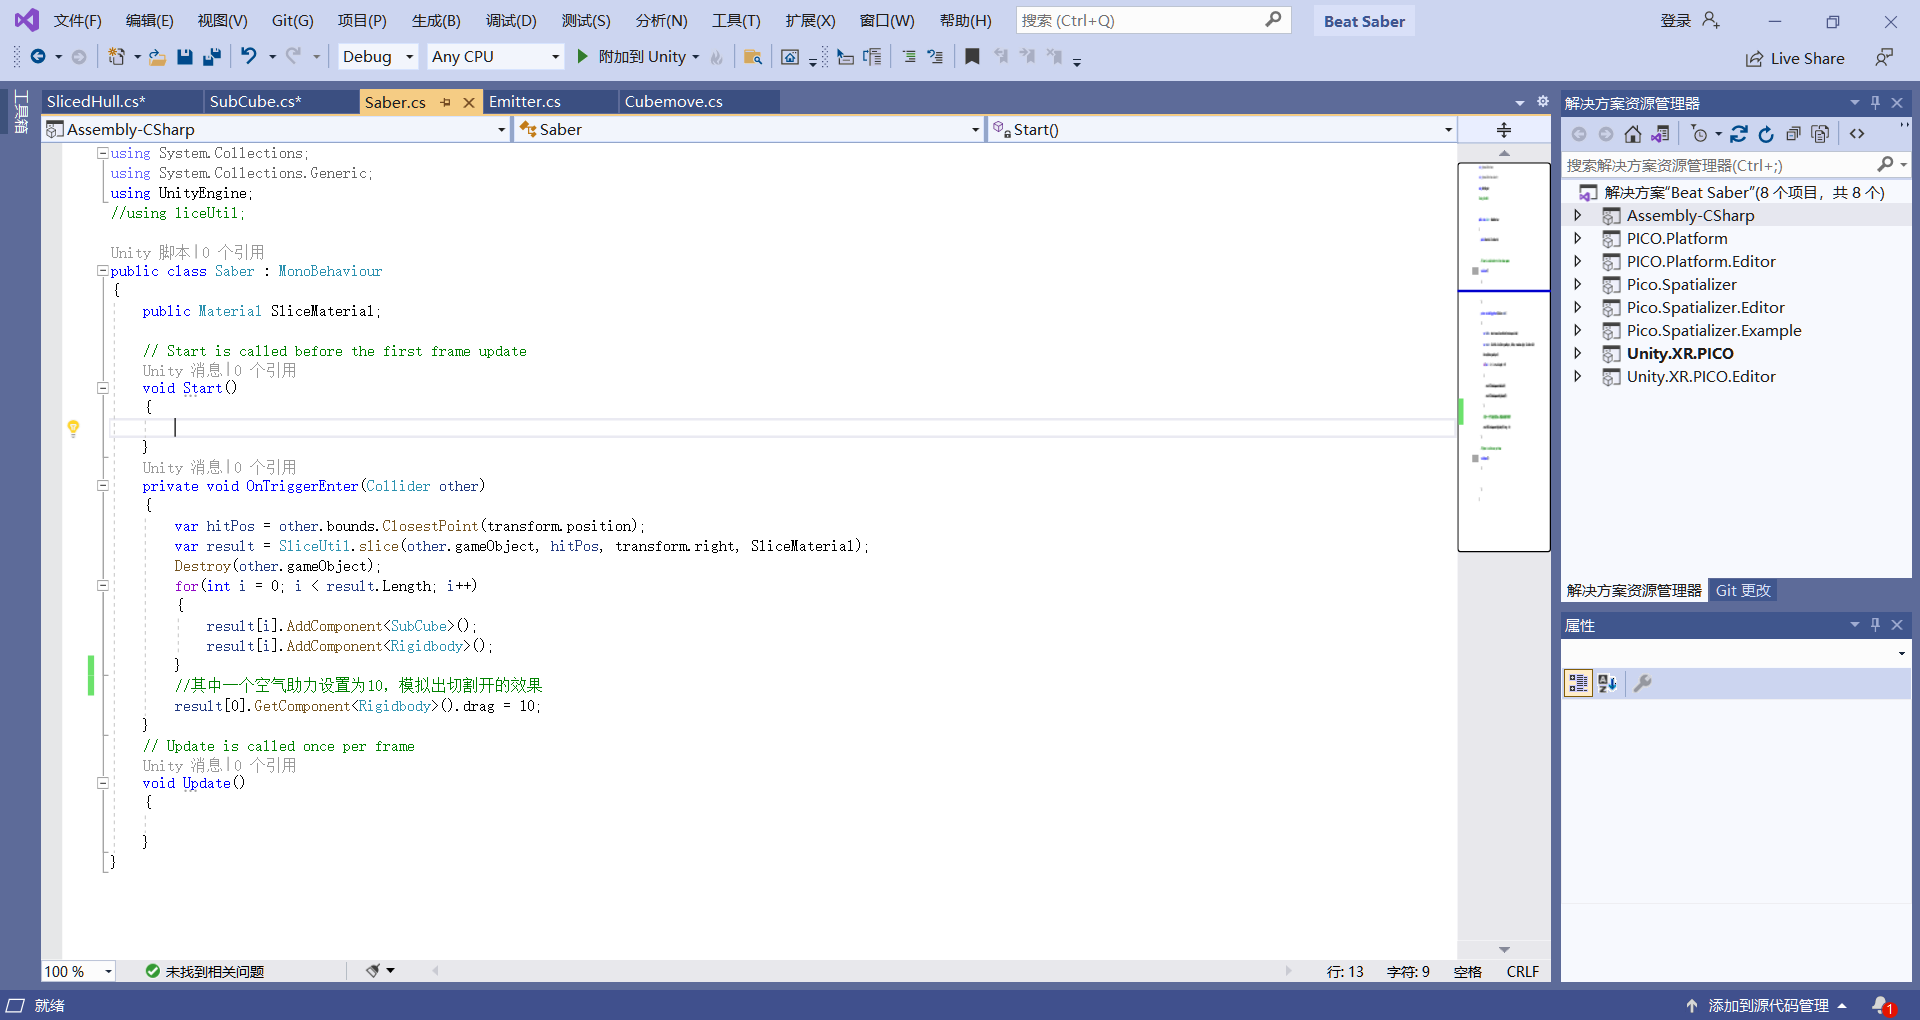Open the Any CPU platform dropdown
Viewport: 1920px width, 1020px height.
(x=495, y=57)
